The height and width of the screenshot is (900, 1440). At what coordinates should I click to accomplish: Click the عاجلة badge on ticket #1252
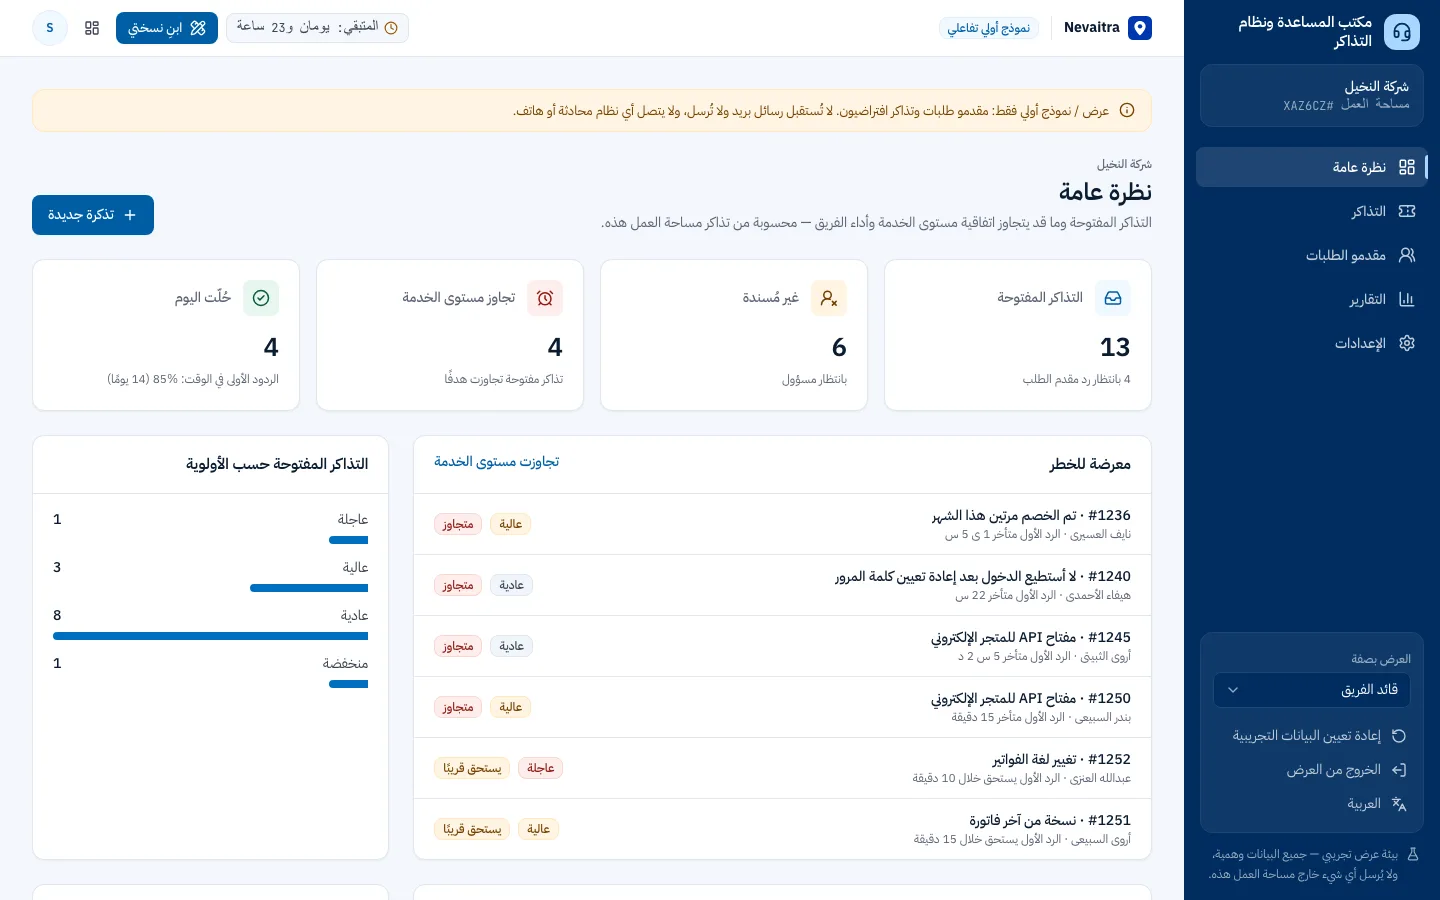(x=541, y=768)
